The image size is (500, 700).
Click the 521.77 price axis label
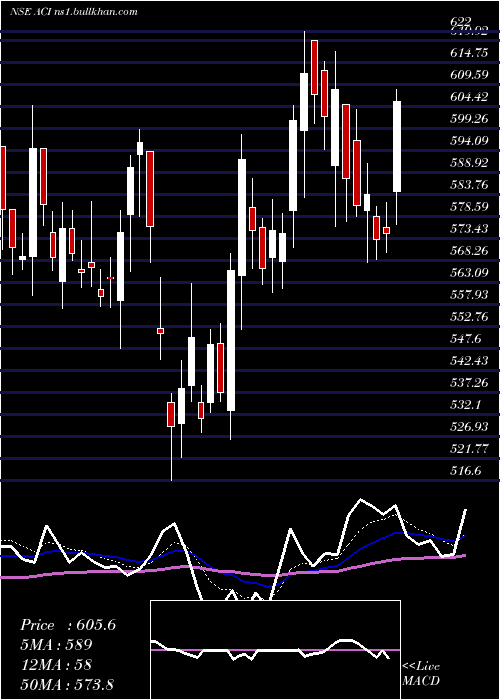point(469,449)
